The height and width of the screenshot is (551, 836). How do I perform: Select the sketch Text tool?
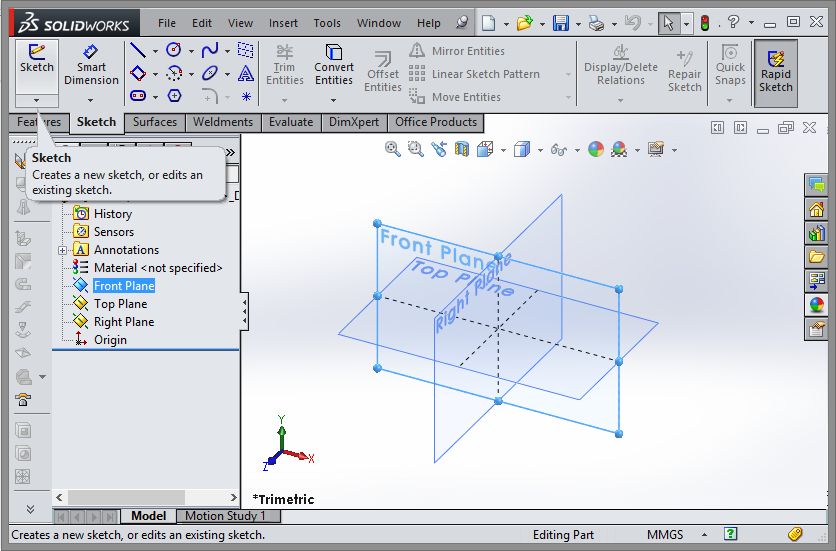click(x=245, y=73)
